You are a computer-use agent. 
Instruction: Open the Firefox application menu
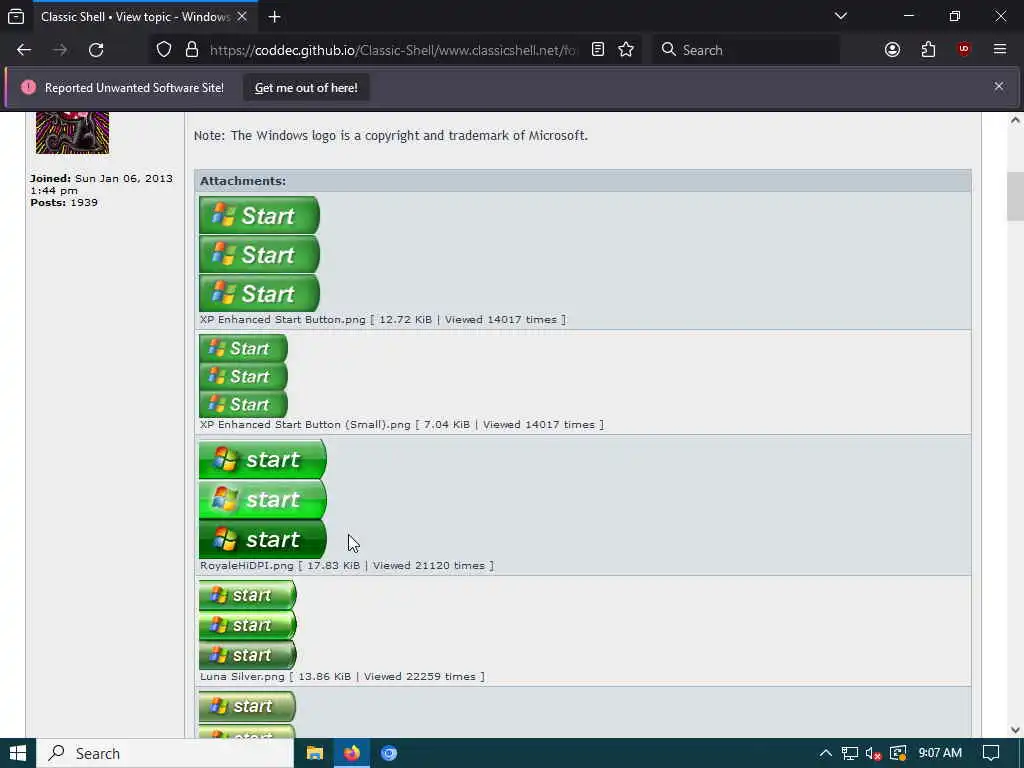point(1000,50)
